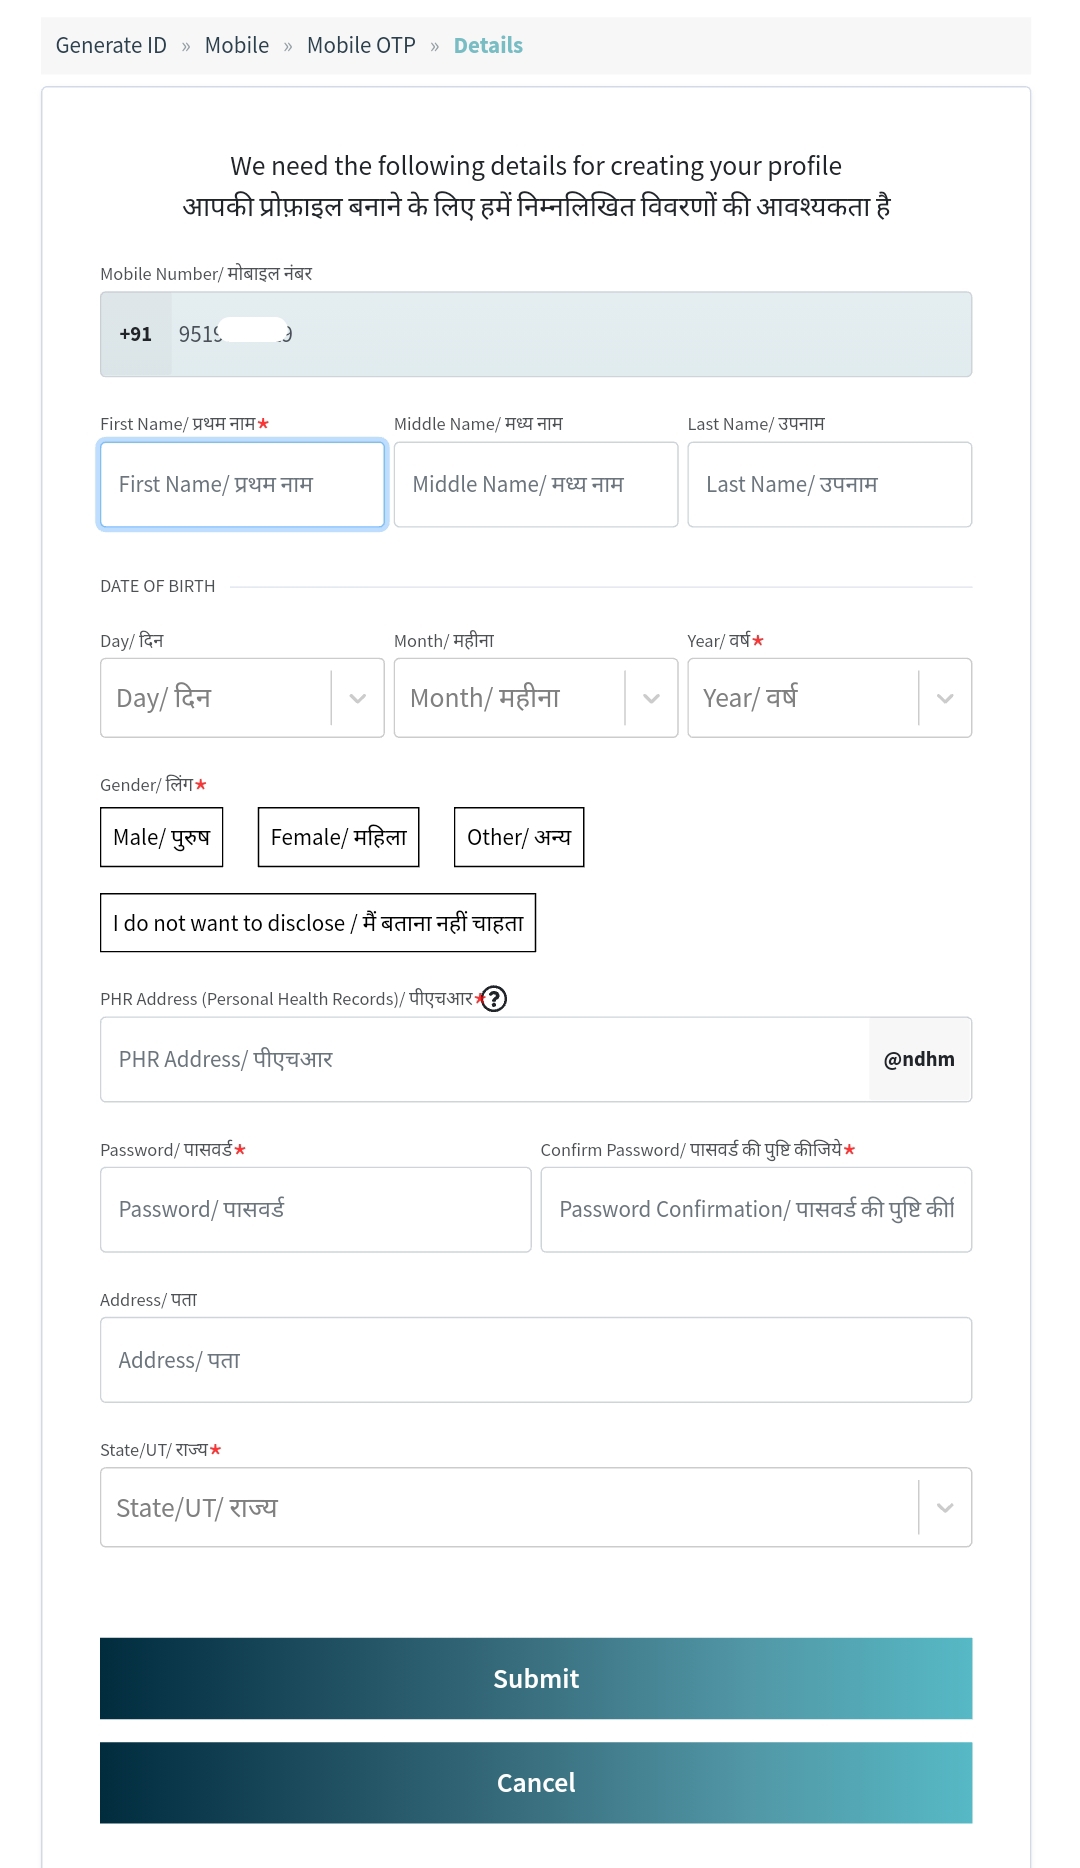Navigate to the Mobile breadcrumb step

click(237, 46)
